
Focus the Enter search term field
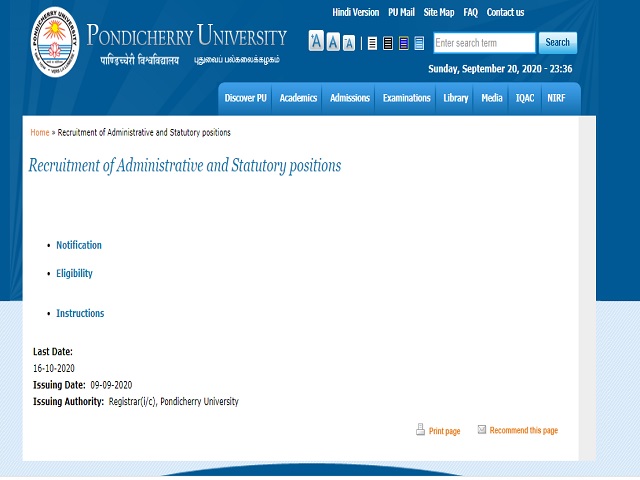coord(484,43)
